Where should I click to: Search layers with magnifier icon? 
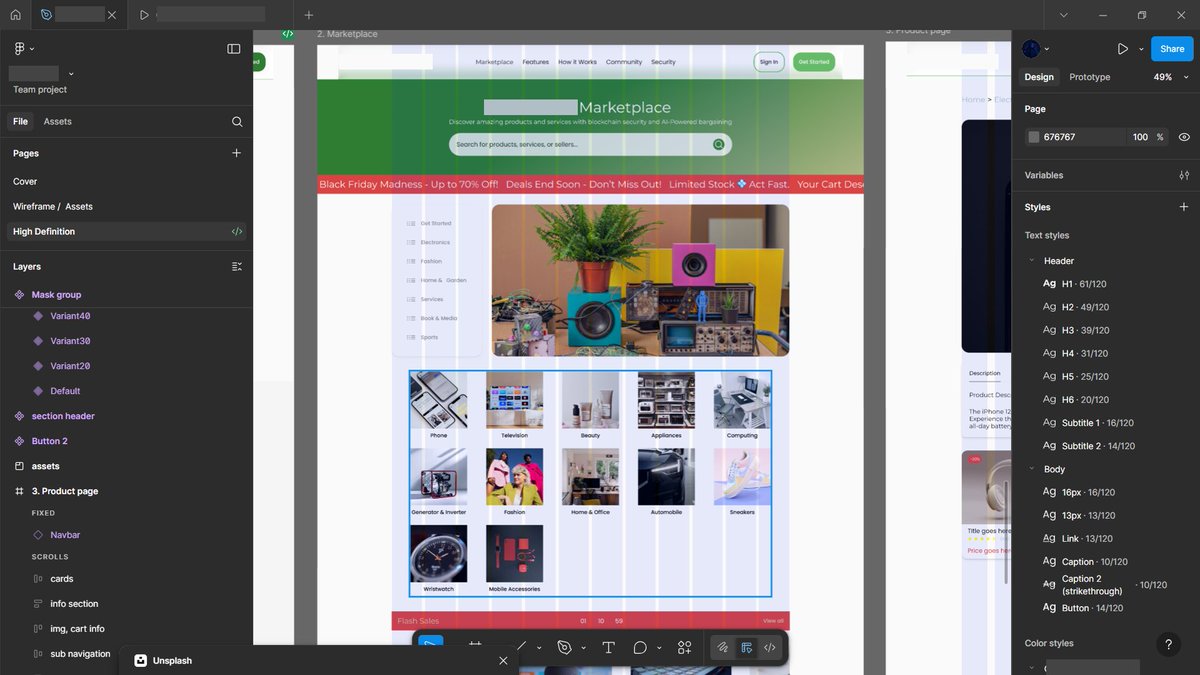click(x=237, y=122)
